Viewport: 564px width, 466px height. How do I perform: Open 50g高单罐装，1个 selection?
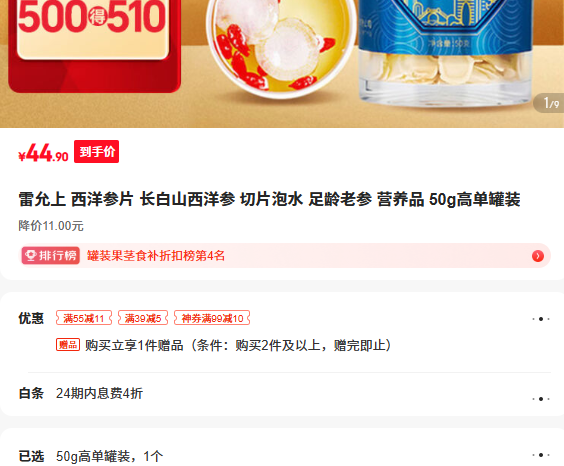109,456
